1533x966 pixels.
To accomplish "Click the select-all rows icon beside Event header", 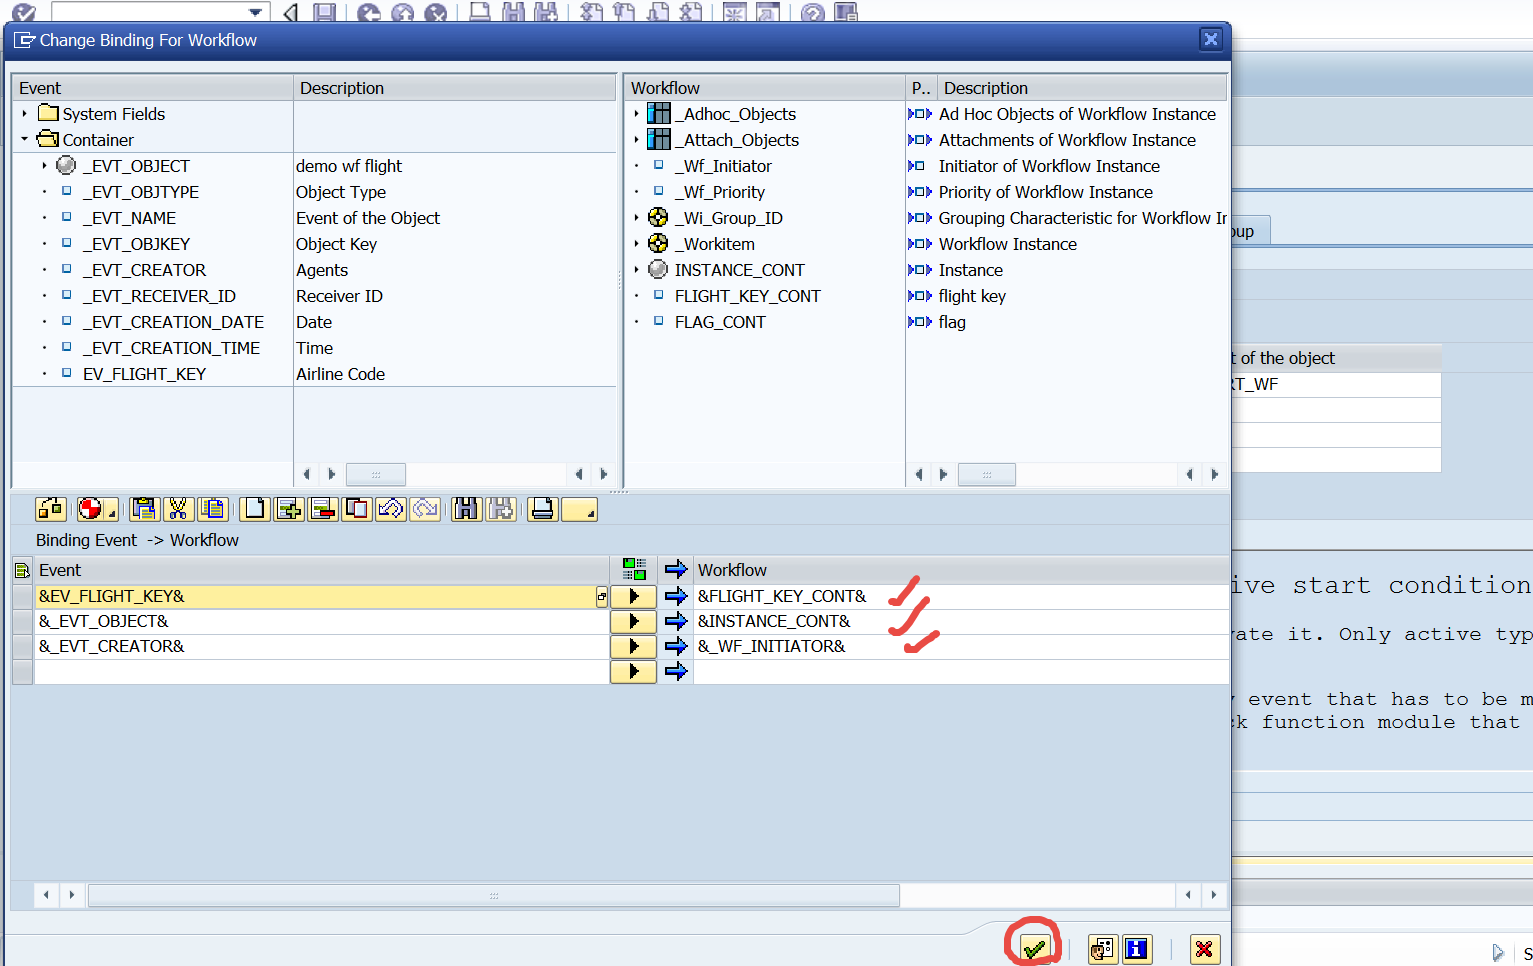I will tap(22, 570).
